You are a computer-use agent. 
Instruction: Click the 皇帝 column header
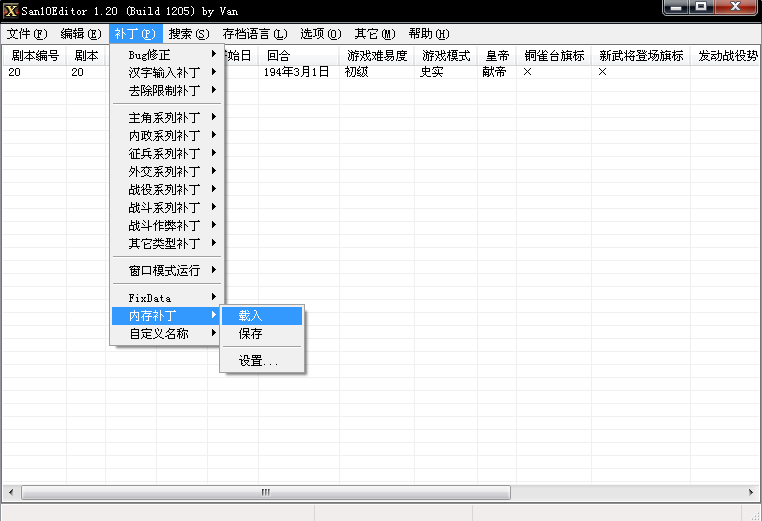(x=497, y=56)
